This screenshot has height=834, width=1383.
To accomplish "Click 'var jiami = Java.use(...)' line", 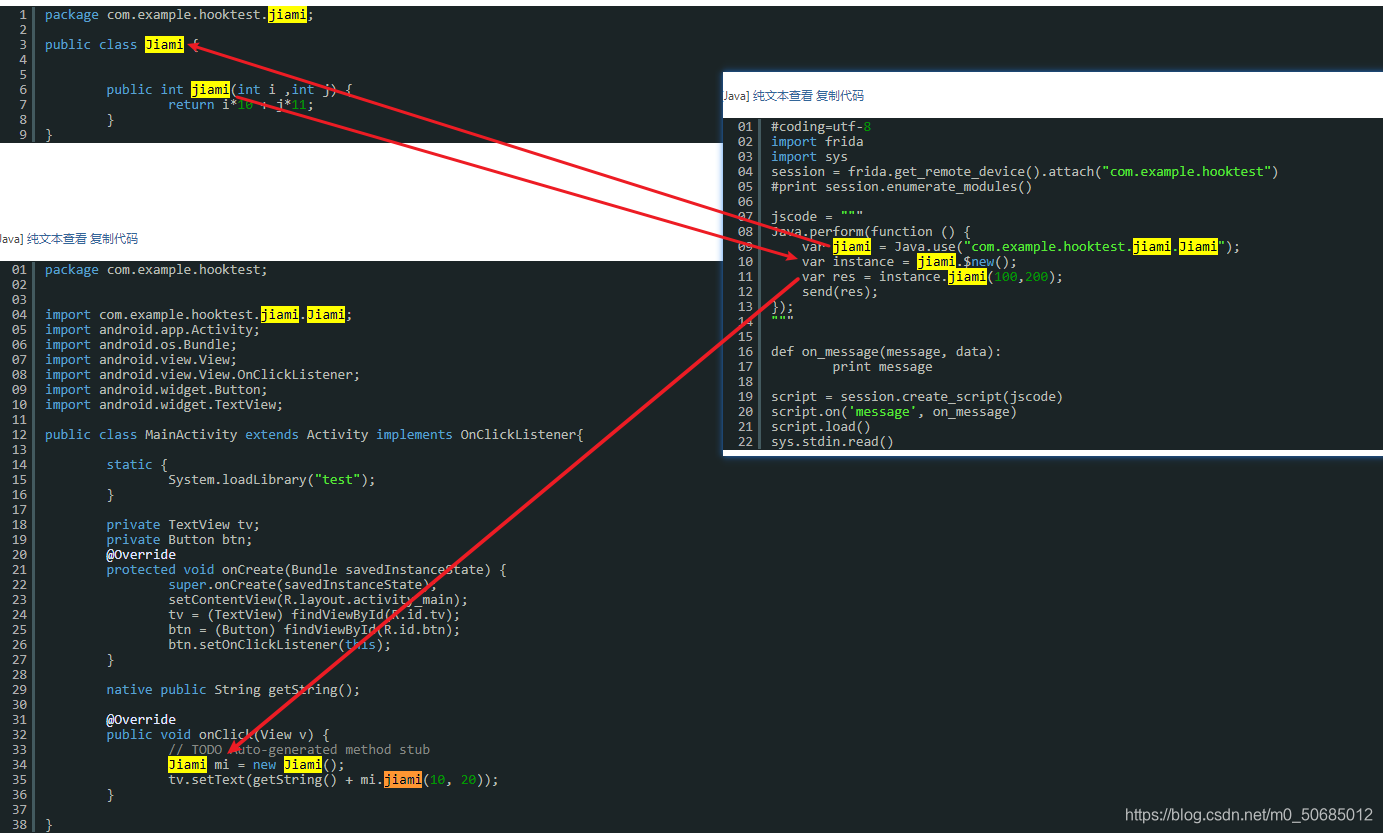I will (1021, 247).
